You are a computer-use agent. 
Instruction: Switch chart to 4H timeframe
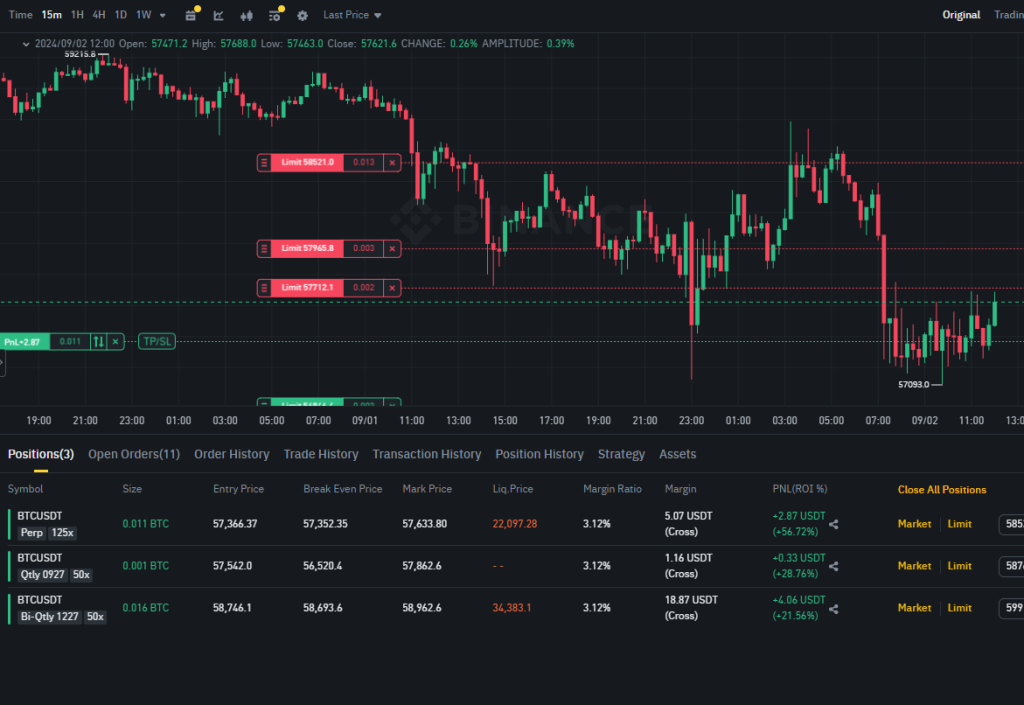pyautogui.click(x=98, y=15)
